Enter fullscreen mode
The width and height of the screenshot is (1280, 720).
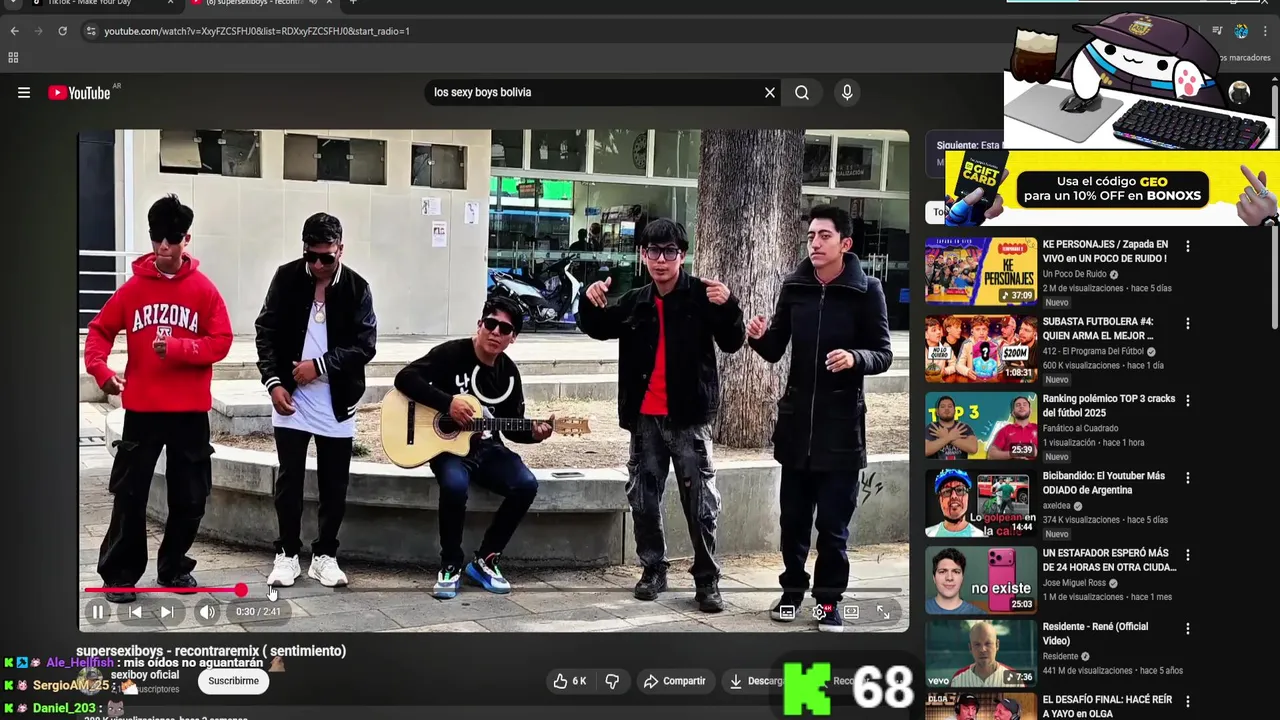coord(883,612)
